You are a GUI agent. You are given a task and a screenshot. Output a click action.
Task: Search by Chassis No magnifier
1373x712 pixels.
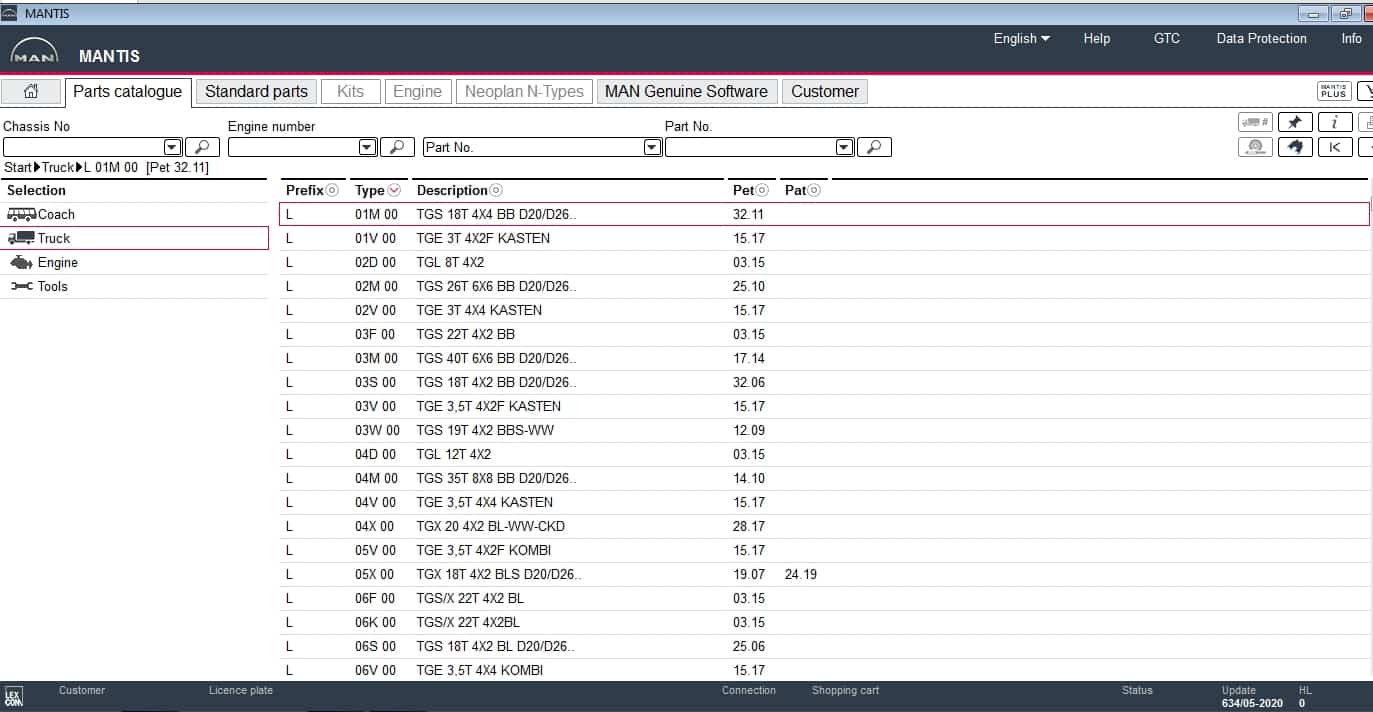click(203, 147)
